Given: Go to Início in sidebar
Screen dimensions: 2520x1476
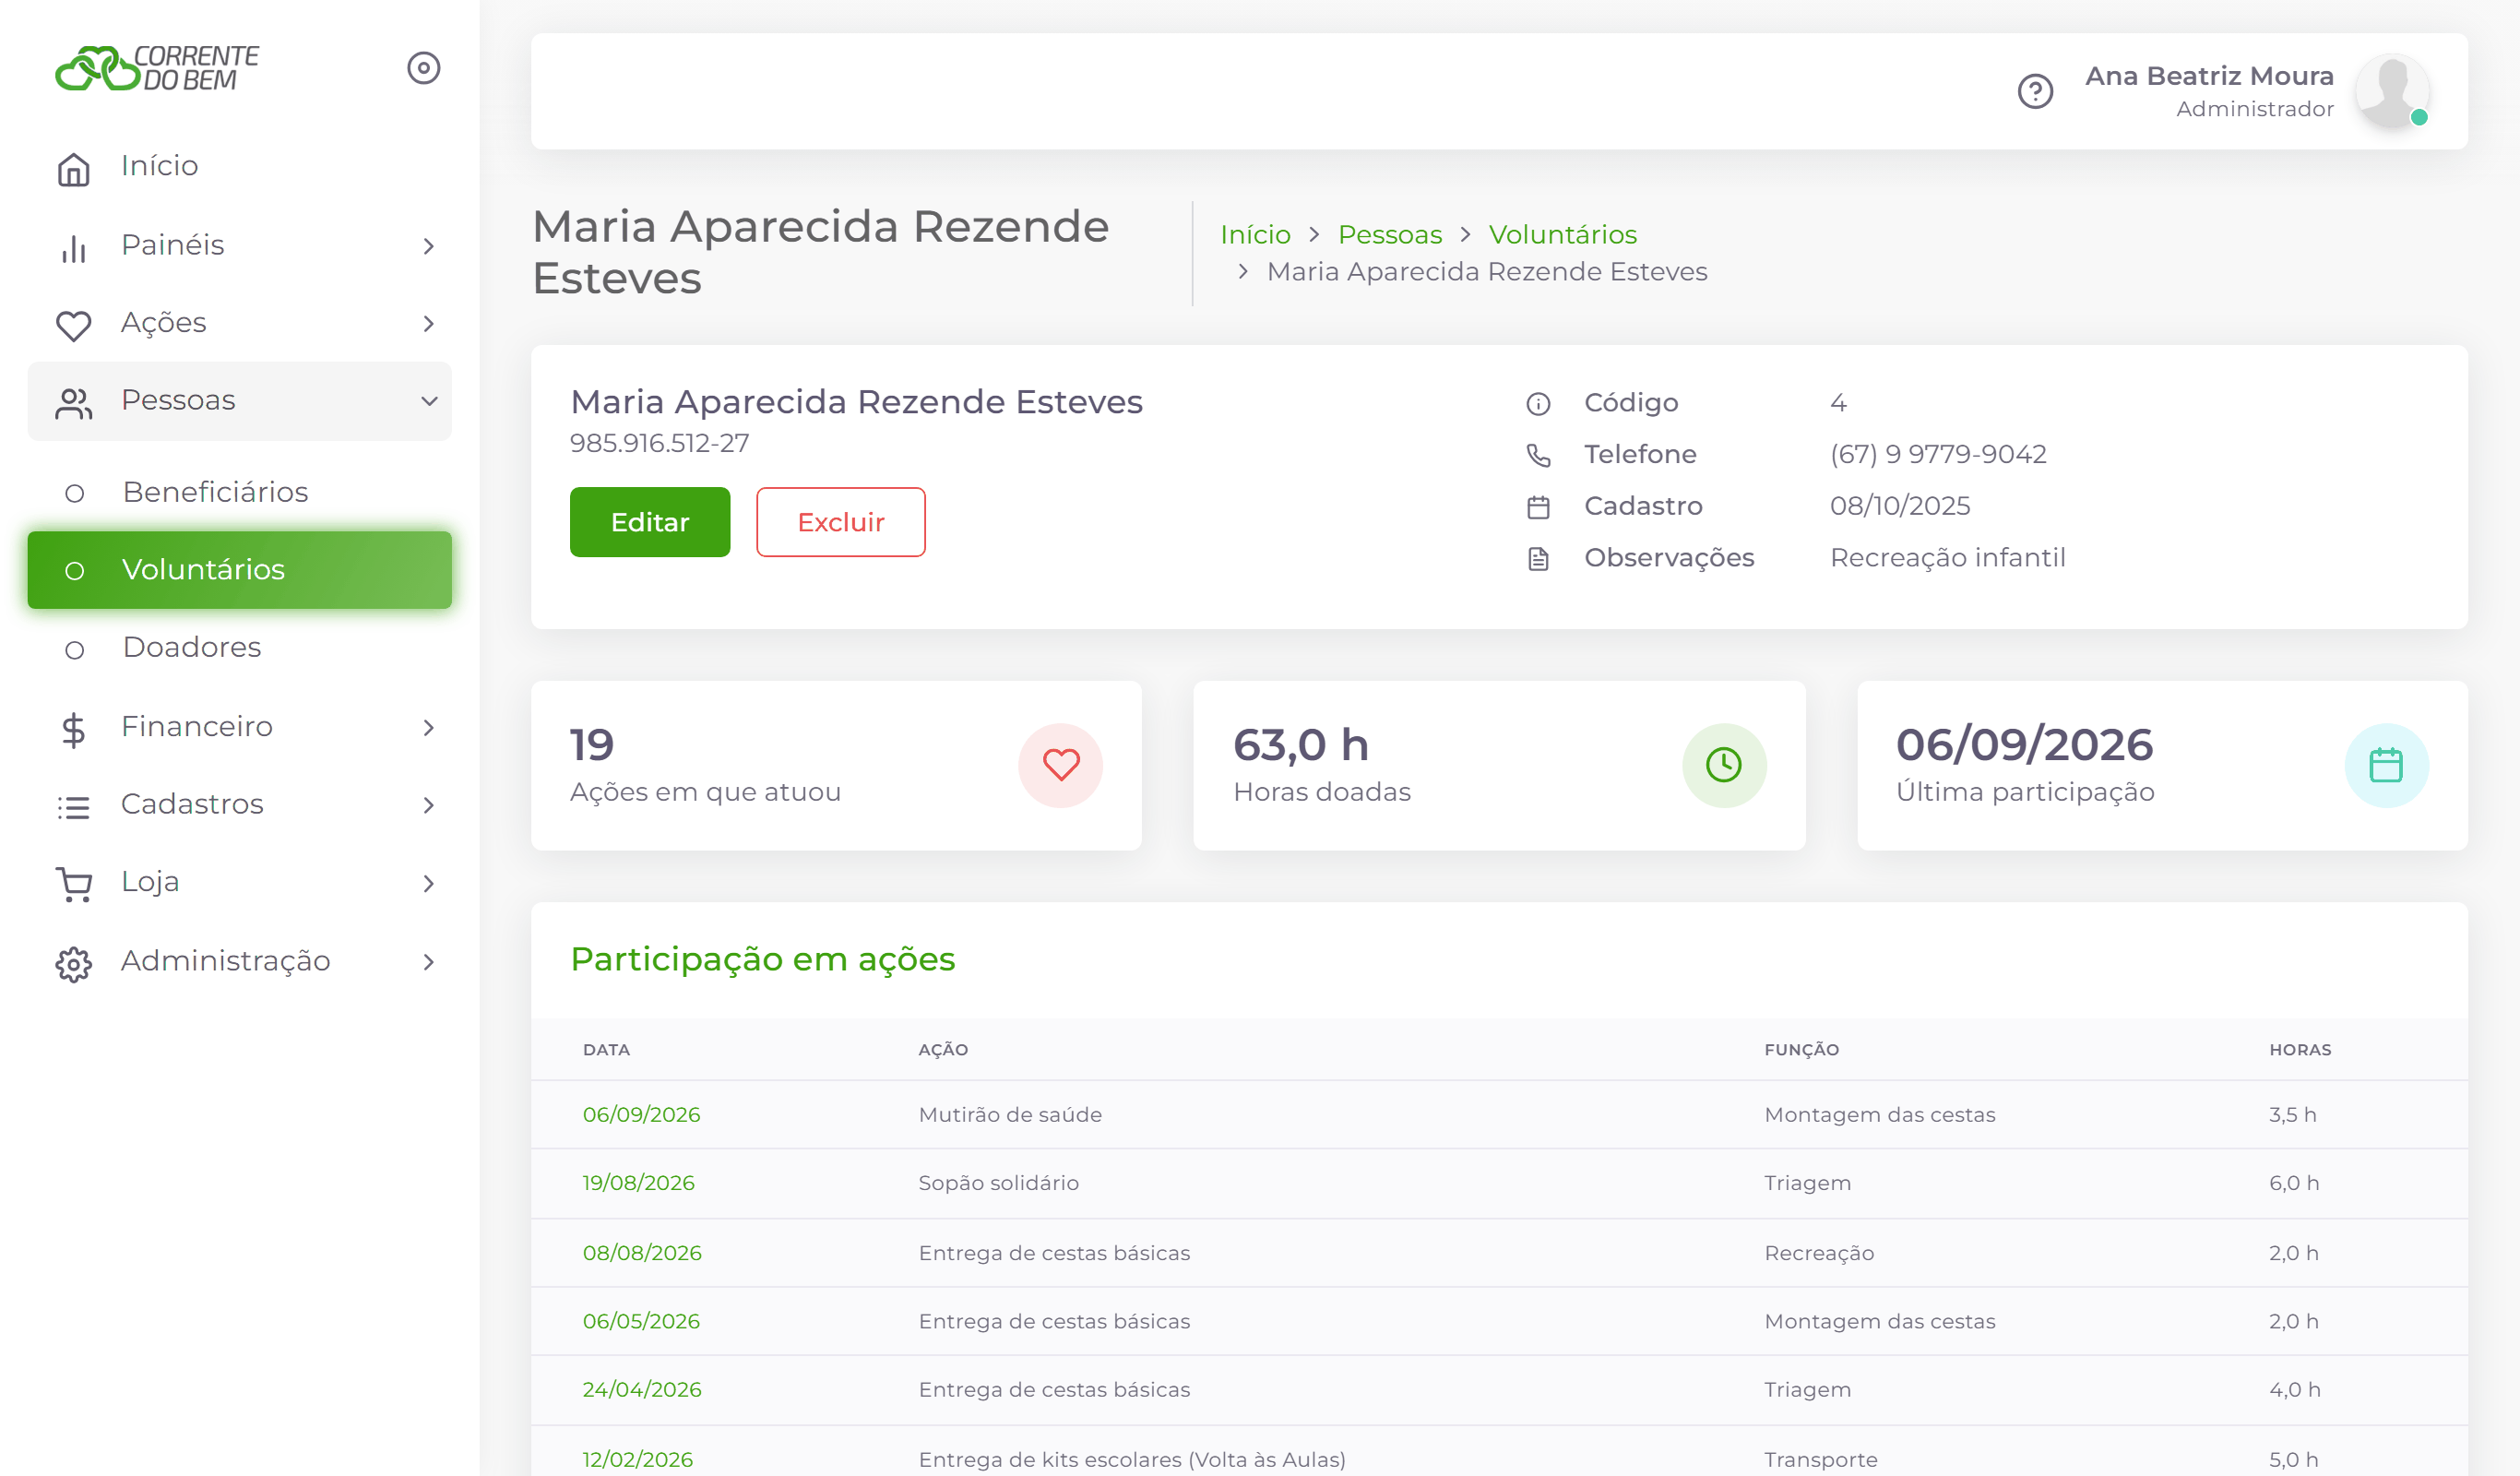Looking at the screenshot, I should point(240,166).
